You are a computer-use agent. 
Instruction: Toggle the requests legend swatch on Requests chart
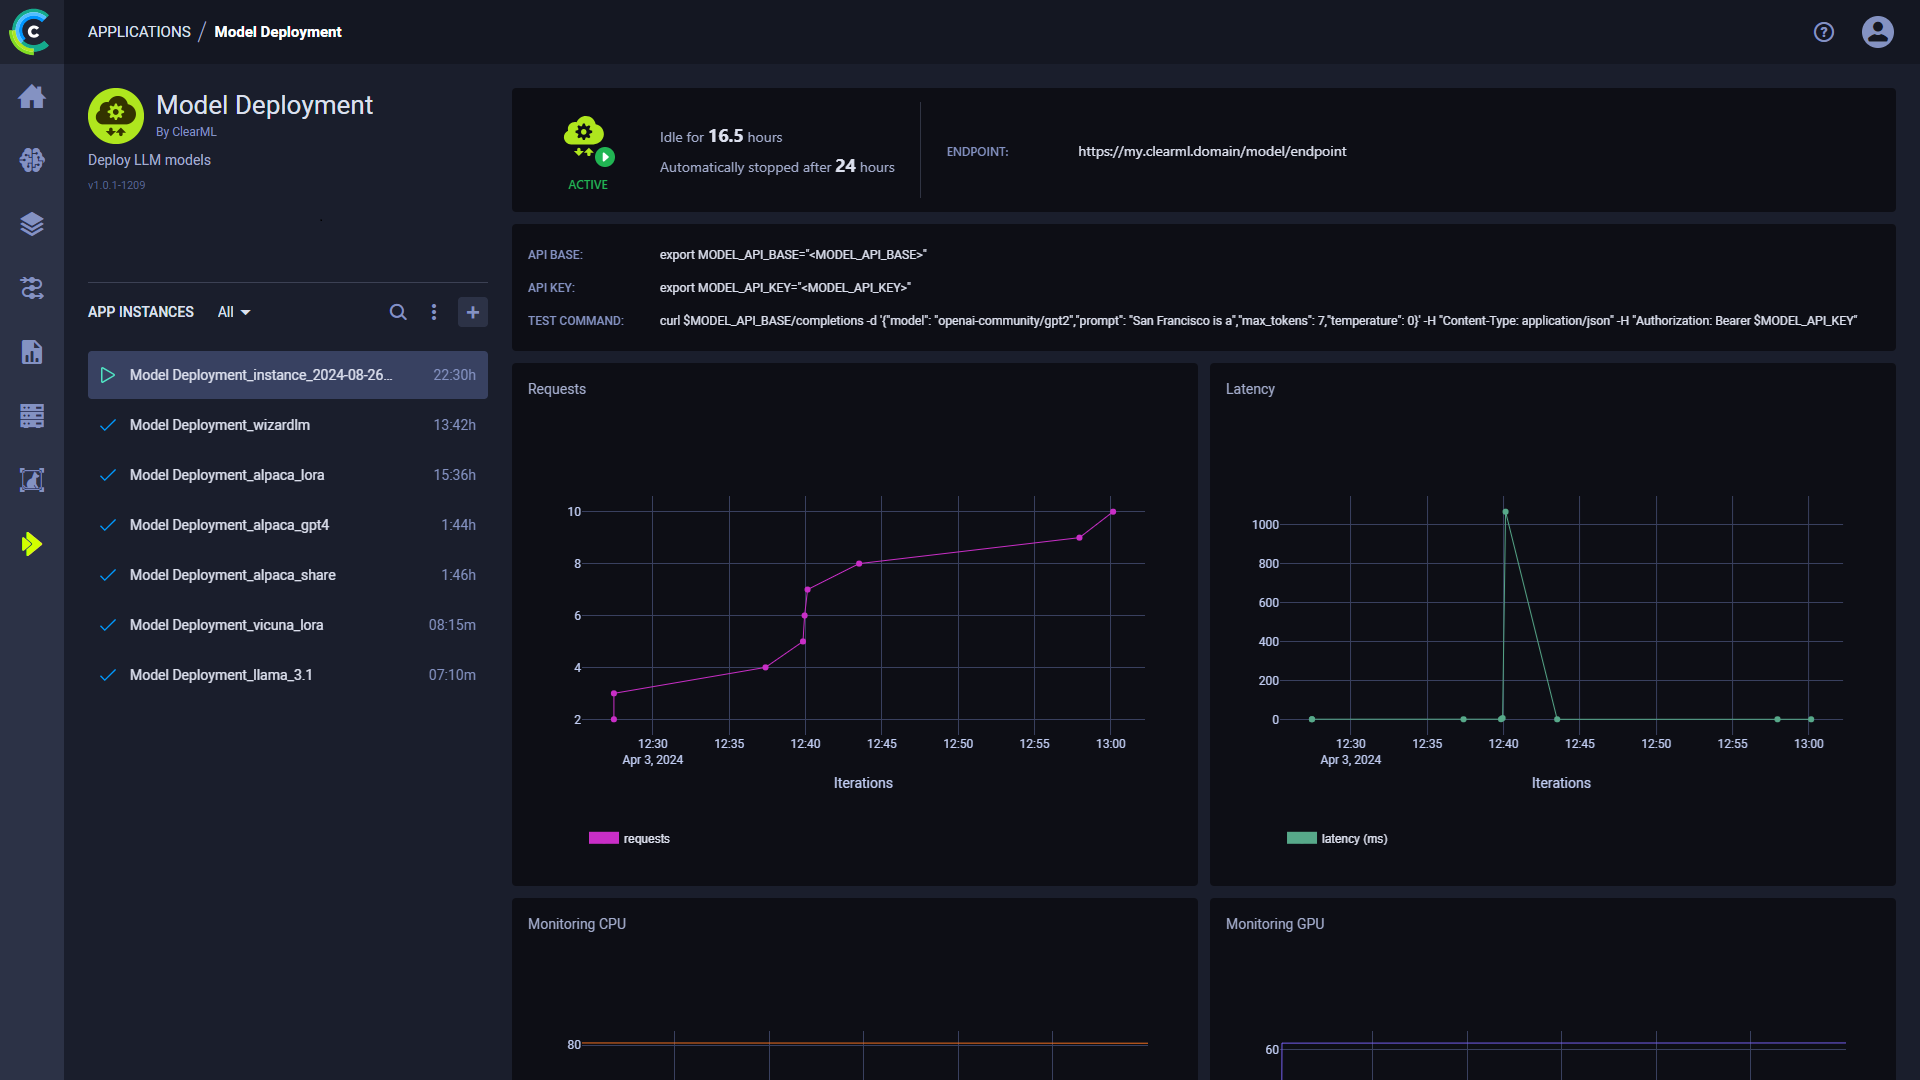tap(604, 838)
